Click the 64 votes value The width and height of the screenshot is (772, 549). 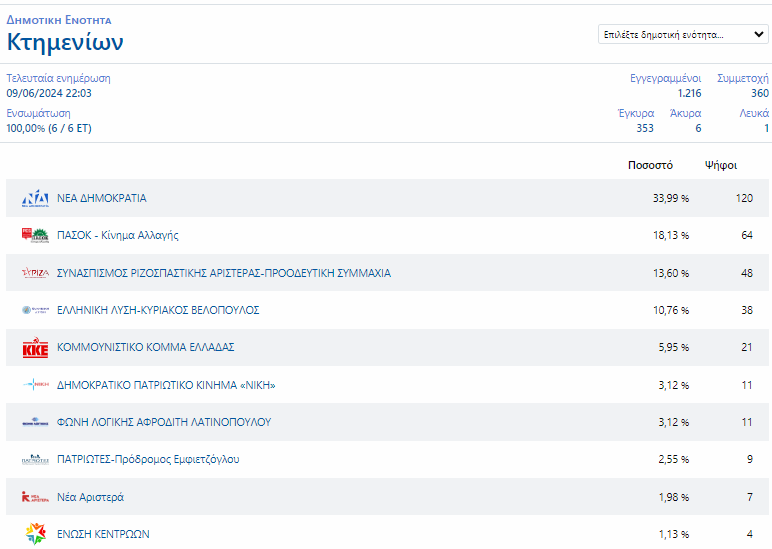click(747, 235)
